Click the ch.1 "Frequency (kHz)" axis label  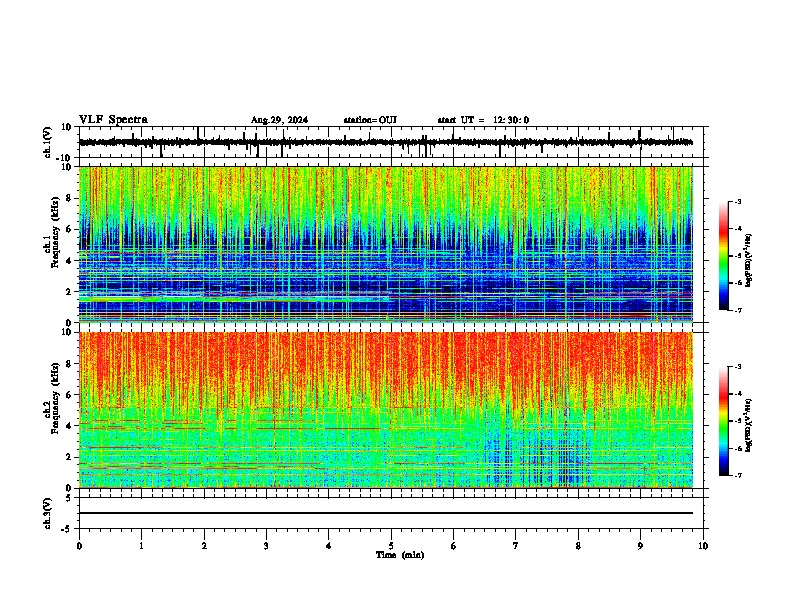[54, 233]
